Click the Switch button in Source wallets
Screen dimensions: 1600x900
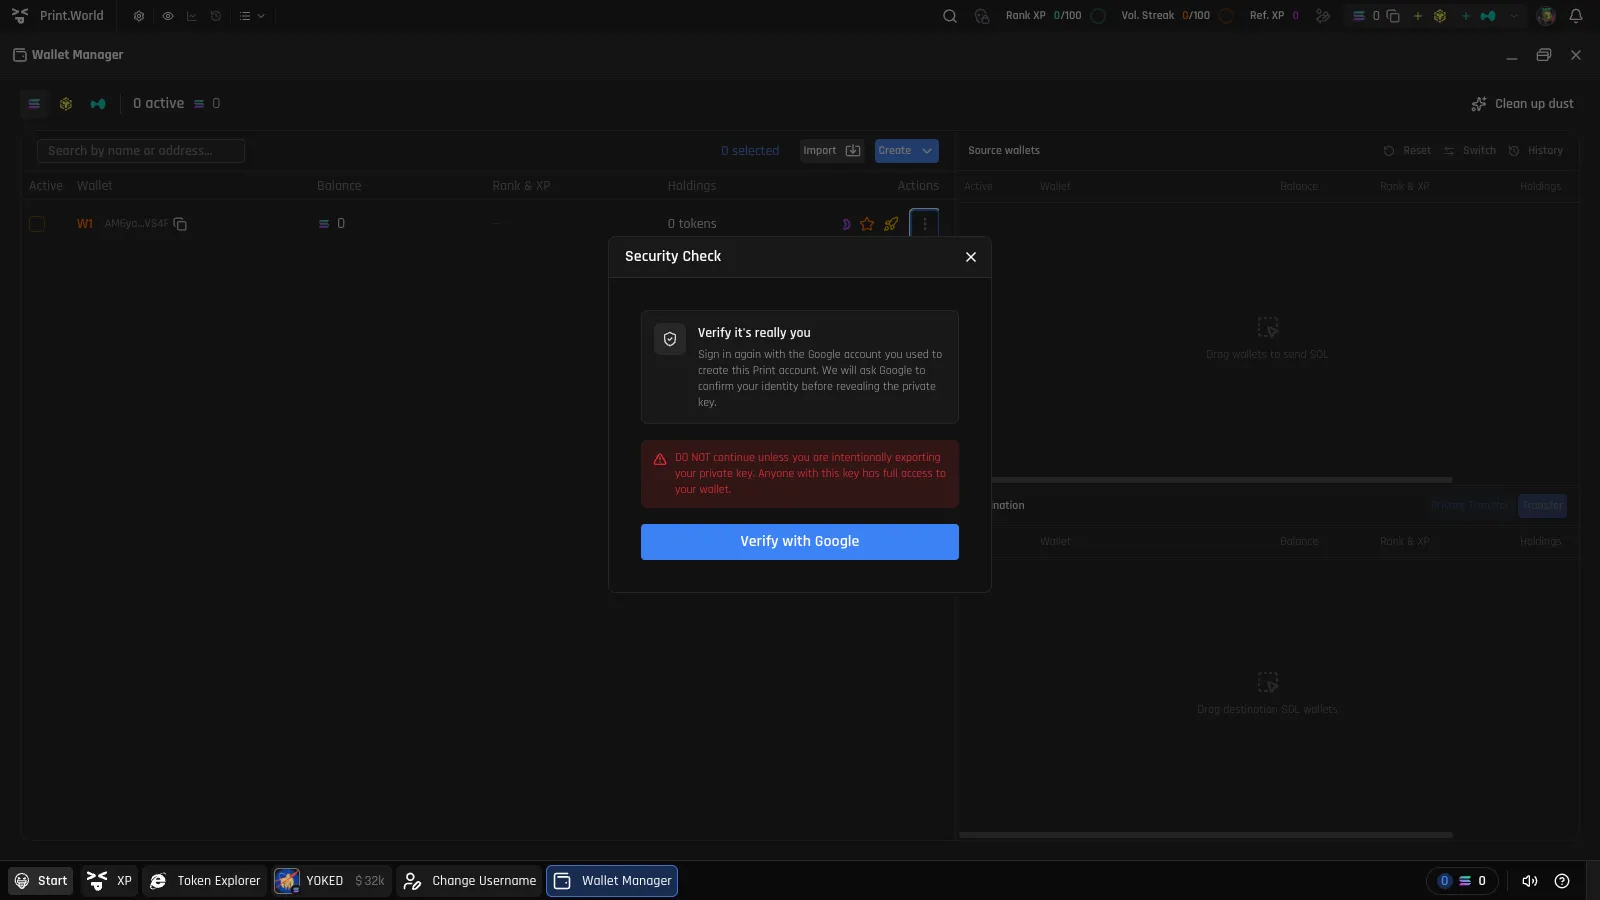coord(1470,151)
